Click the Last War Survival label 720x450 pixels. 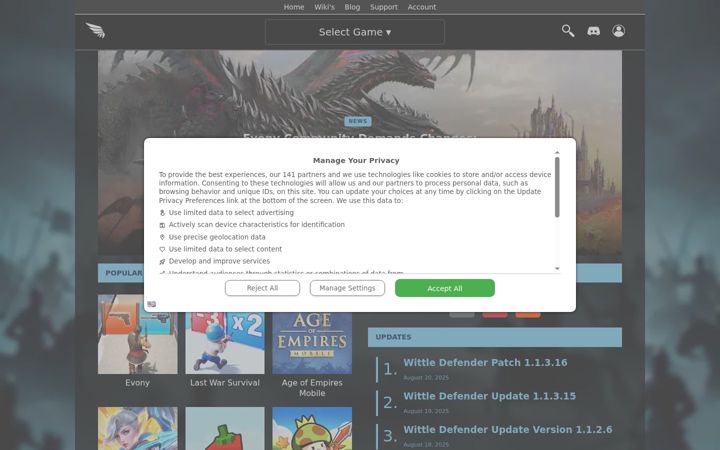pos(225,382)
